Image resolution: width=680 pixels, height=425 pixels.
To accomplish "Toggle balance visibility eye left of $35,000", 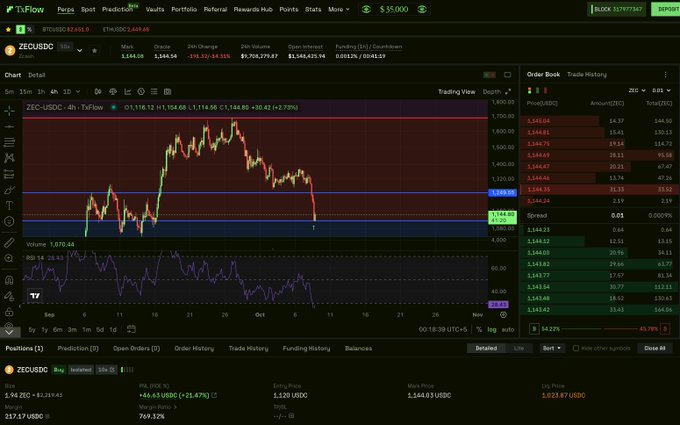I will [366, 9].
